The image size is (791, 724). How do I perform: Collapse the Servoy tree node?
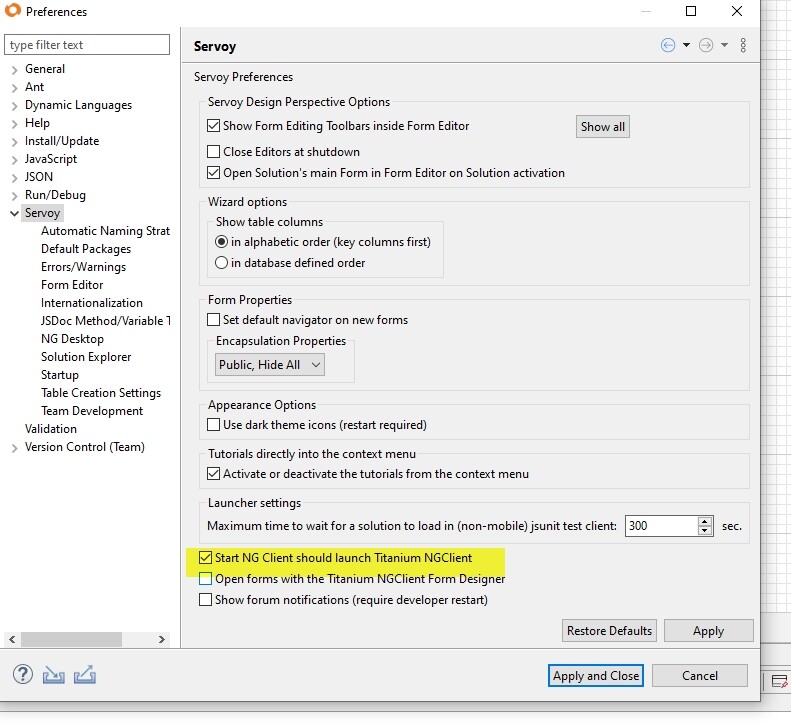[x=15, y=213]
